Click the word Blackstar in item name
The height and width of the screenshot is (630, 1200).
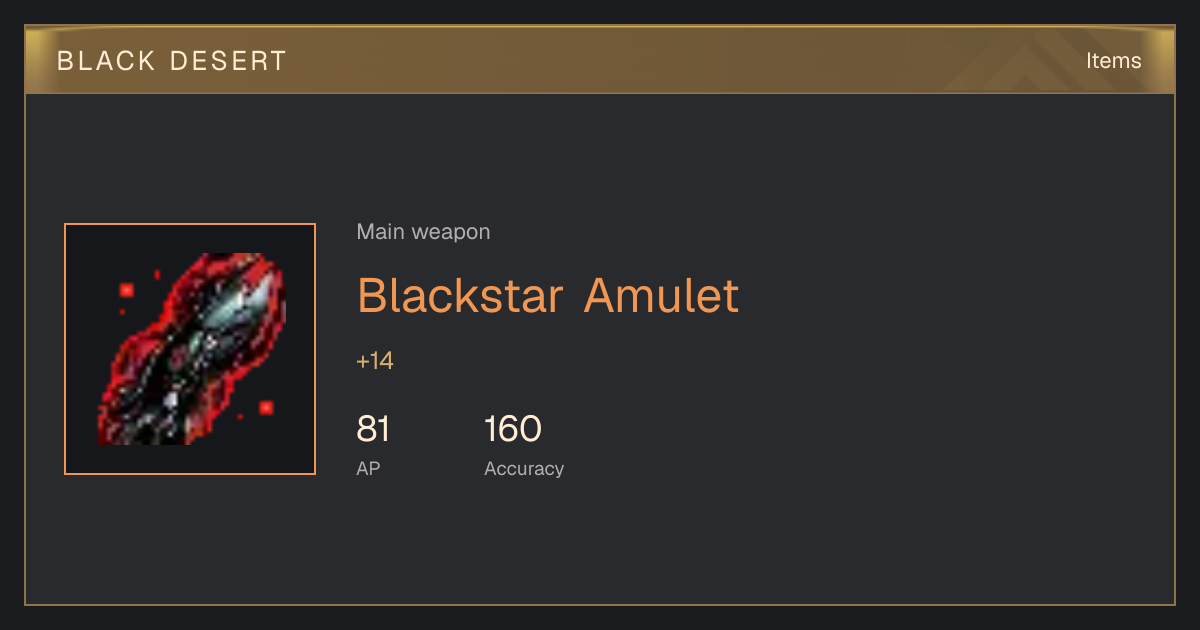(461, 295)
